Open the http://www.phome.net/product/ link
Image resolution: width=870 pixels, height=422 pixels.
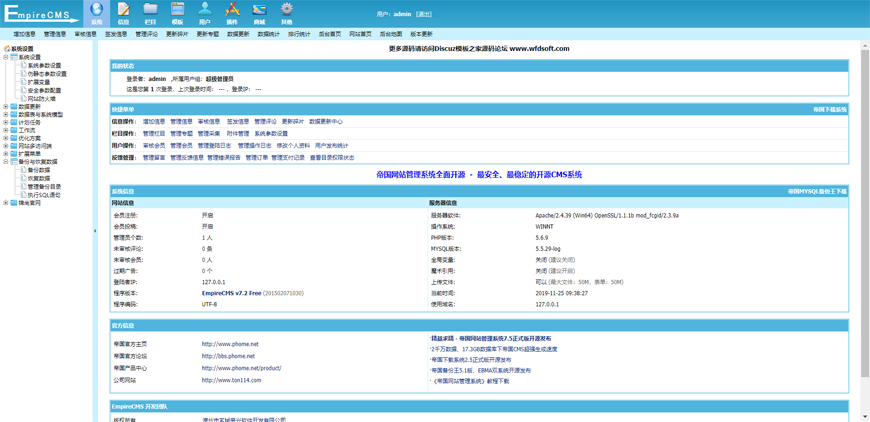coord(241,368)
